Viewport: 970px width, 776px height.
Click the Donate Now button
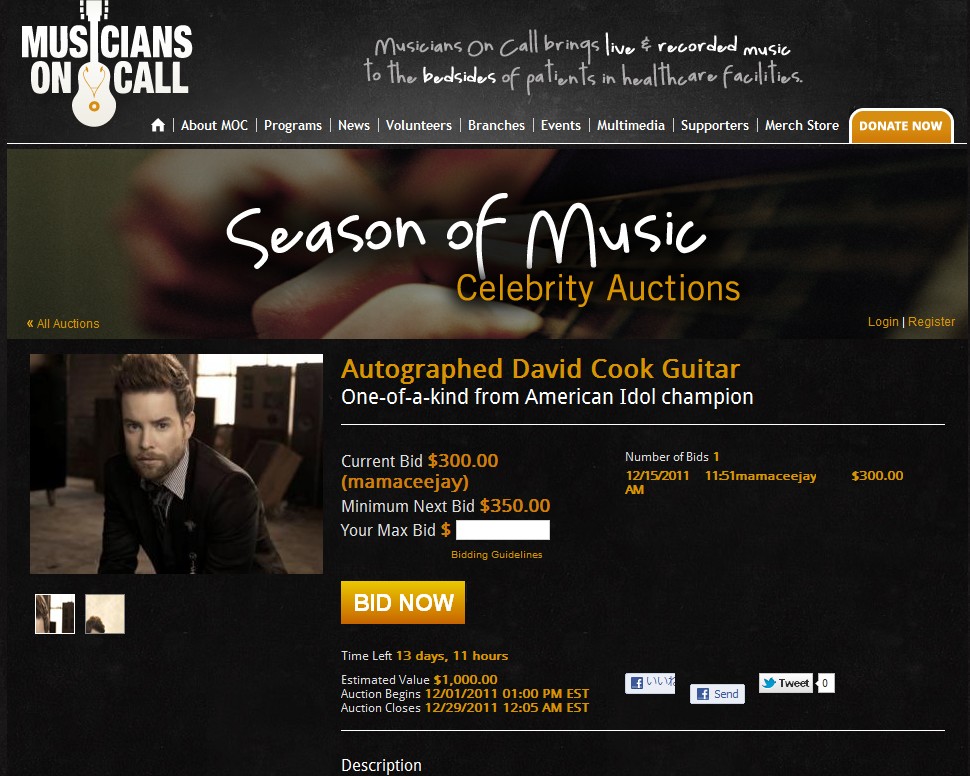pyautogui.click(x=901, y=126)
